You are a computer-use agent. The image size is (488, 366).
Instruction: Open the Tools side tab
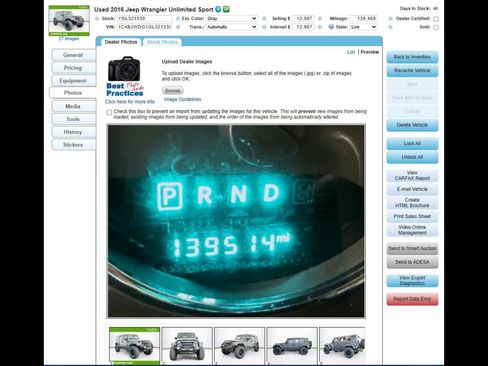(x=73, y=119)
